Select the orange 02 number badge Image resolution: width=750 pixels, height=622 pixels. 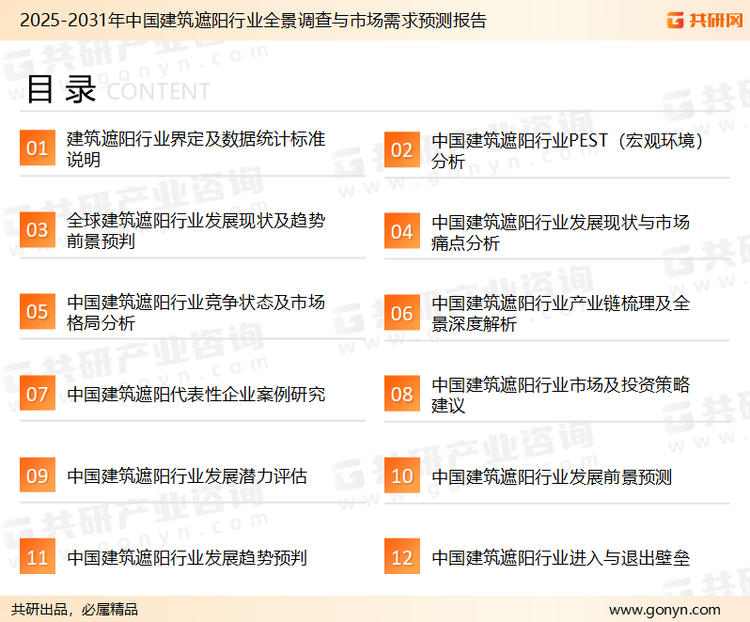tap(402, 150)
